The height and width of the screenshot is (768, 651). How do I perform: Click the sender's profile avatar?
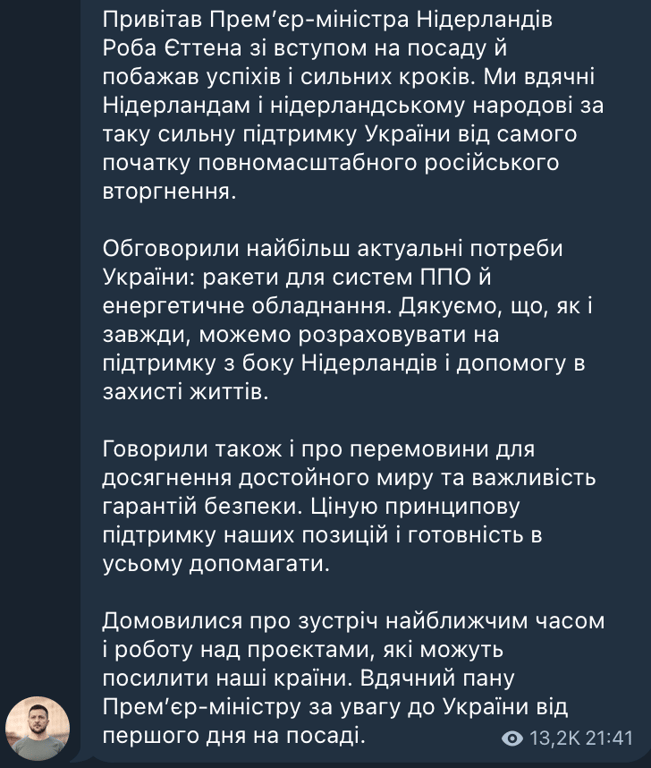38,728
